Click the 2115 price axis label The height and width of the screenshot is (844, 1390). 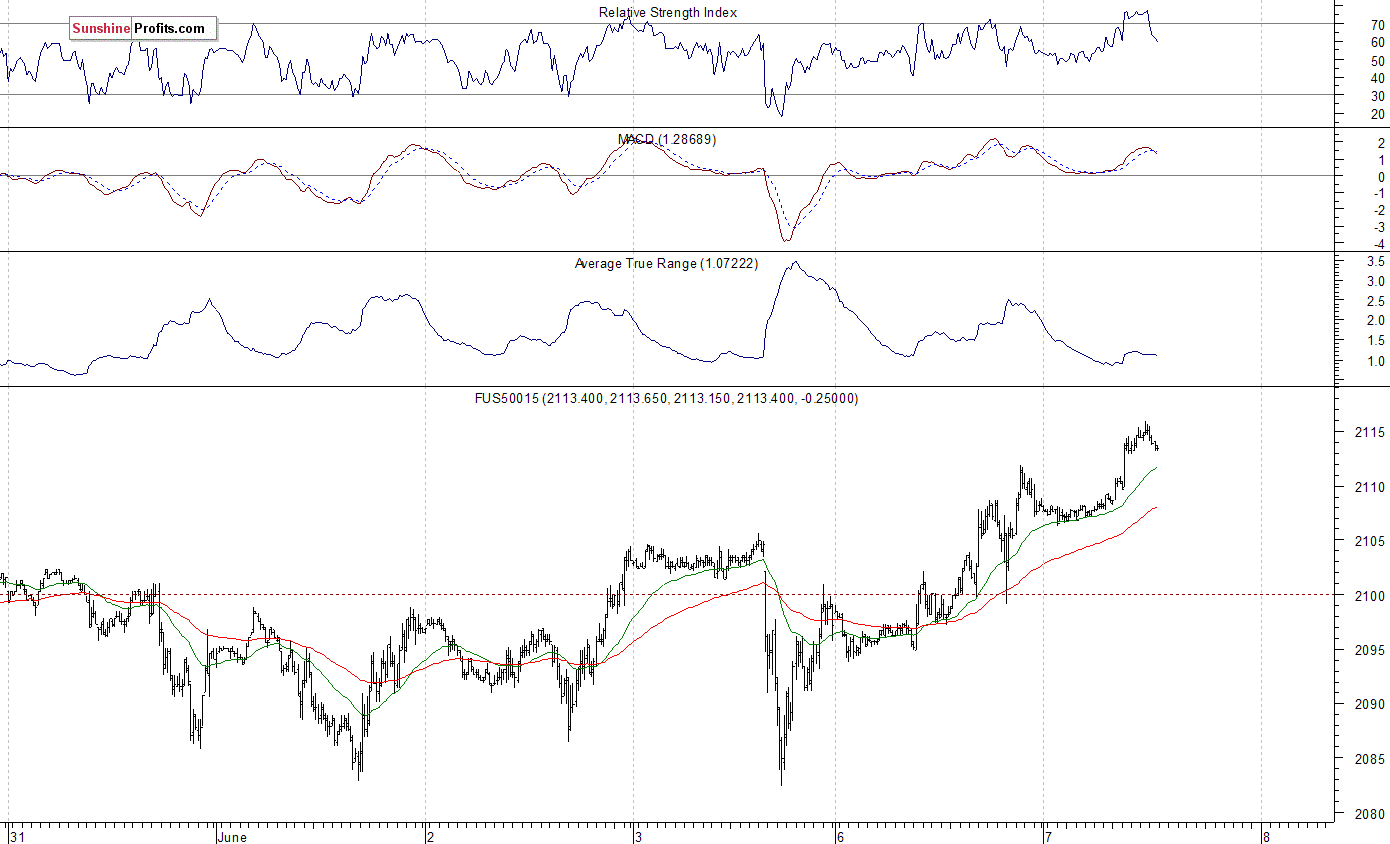[1370, 433]
